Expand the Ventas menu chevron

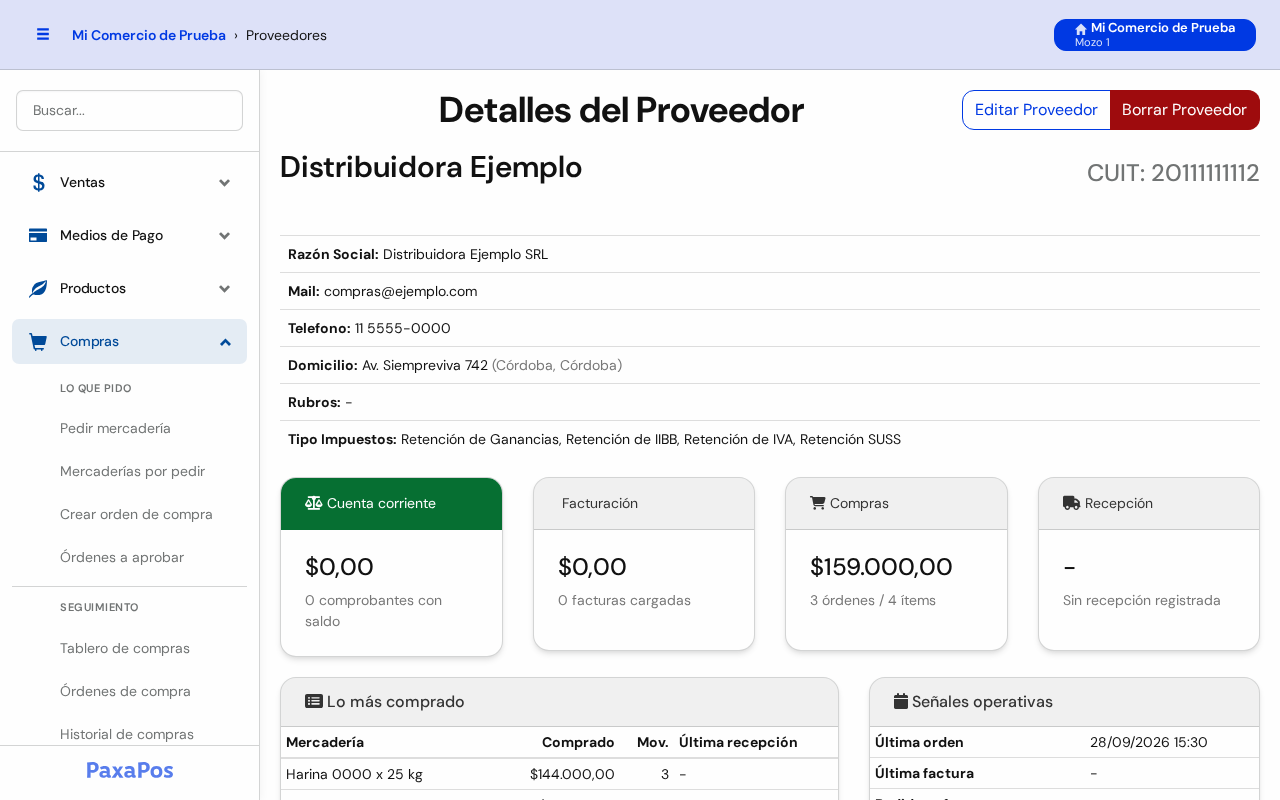pyautogui.click(x=225, y=182)
